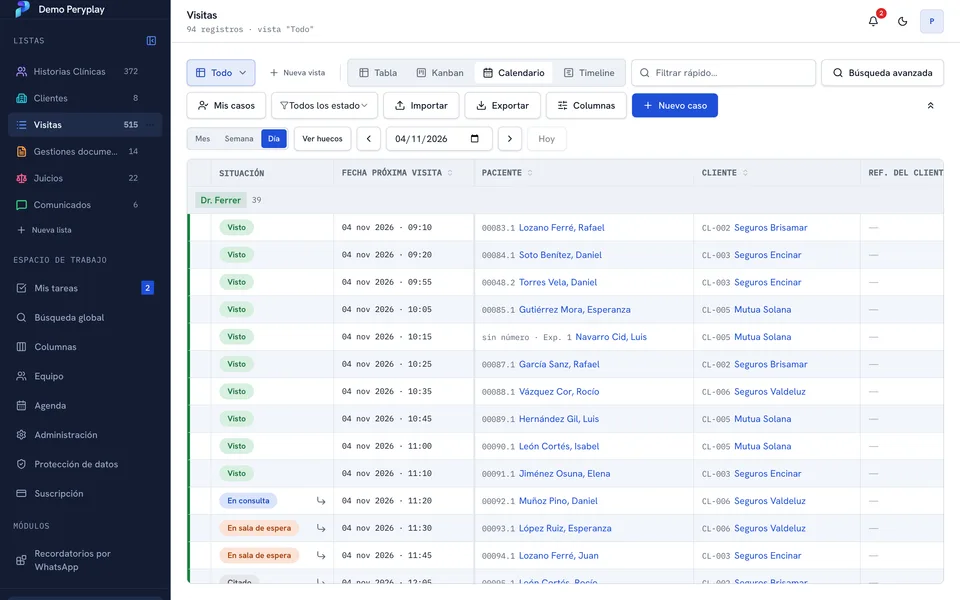The height and width of the screenshot is (600, 960).
Task: Sort by Fecha próxima visita column
Action: 397,173
